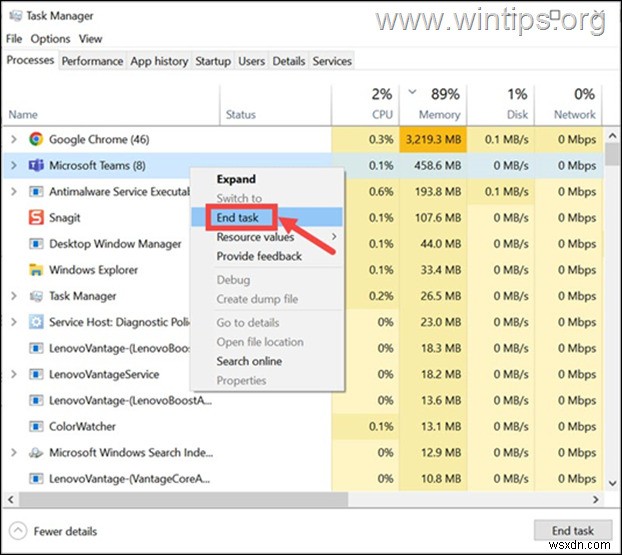This screenshot has height=555, width=622.
Task: Click the 107.6 MB Snagit memory cell
Action: pos(433,217)
